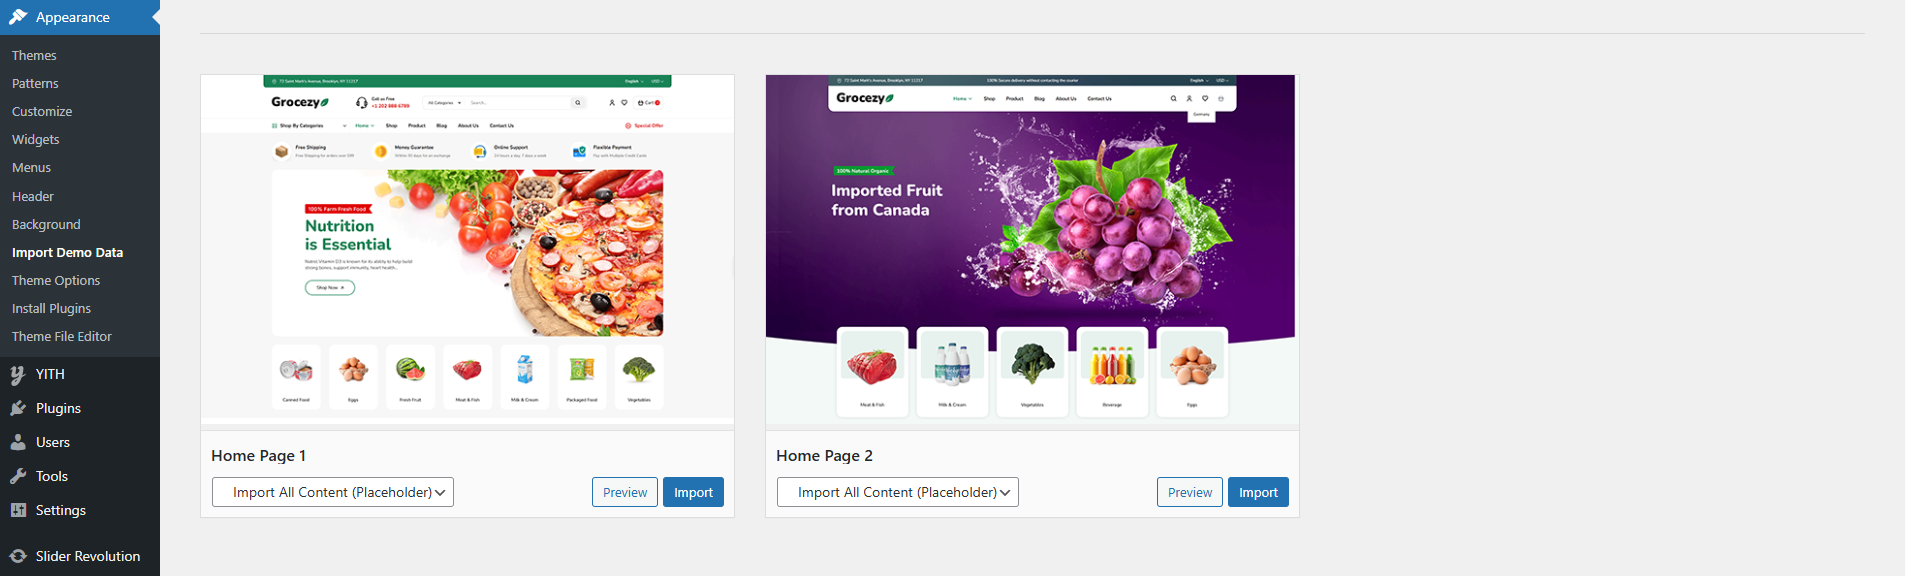1906x576 pixels.
Task: Click the Plugins plug icon
Action: pyautogui.click(x=18, y=408)
